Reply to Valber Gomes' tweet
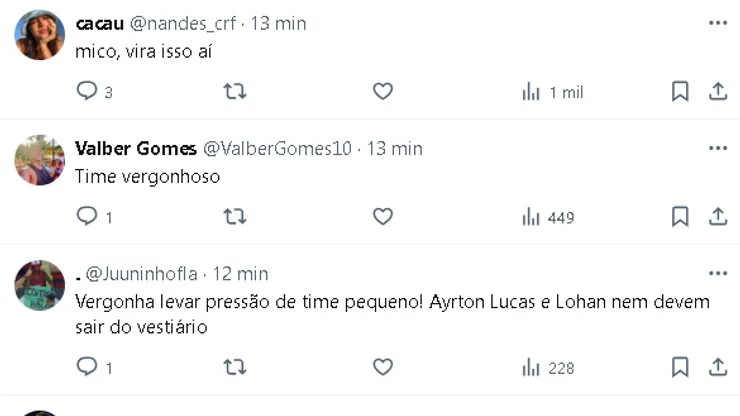 click(x=88, y=216)
